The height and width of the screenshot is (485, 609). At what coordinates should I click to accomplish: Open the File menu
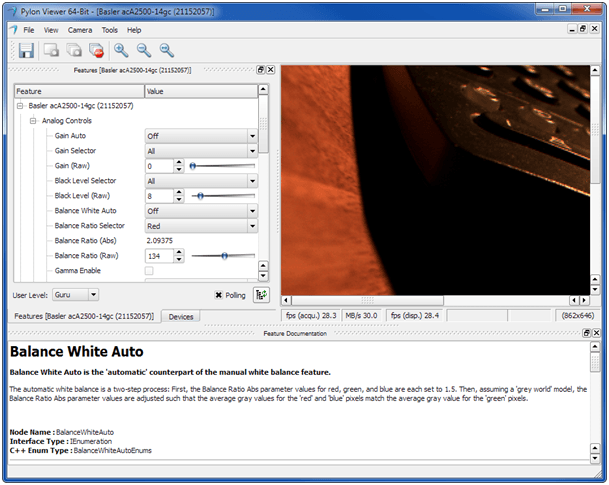[x=29, y=30]
